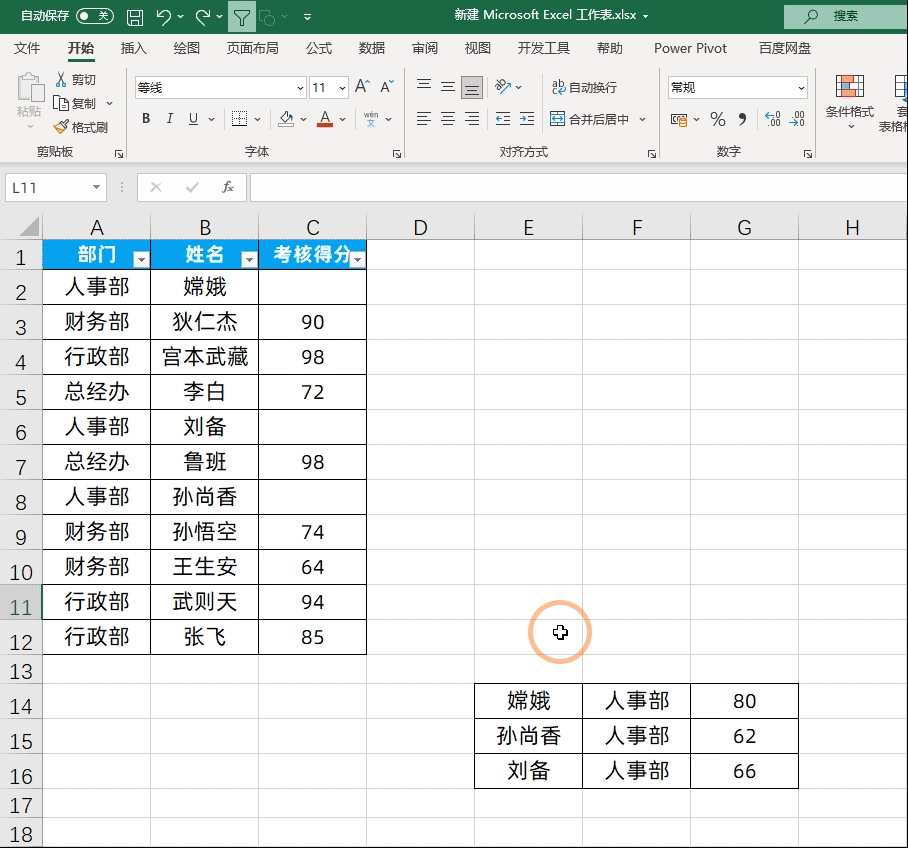Open the Font group dialog launcher arrow

tap(396, 151)
